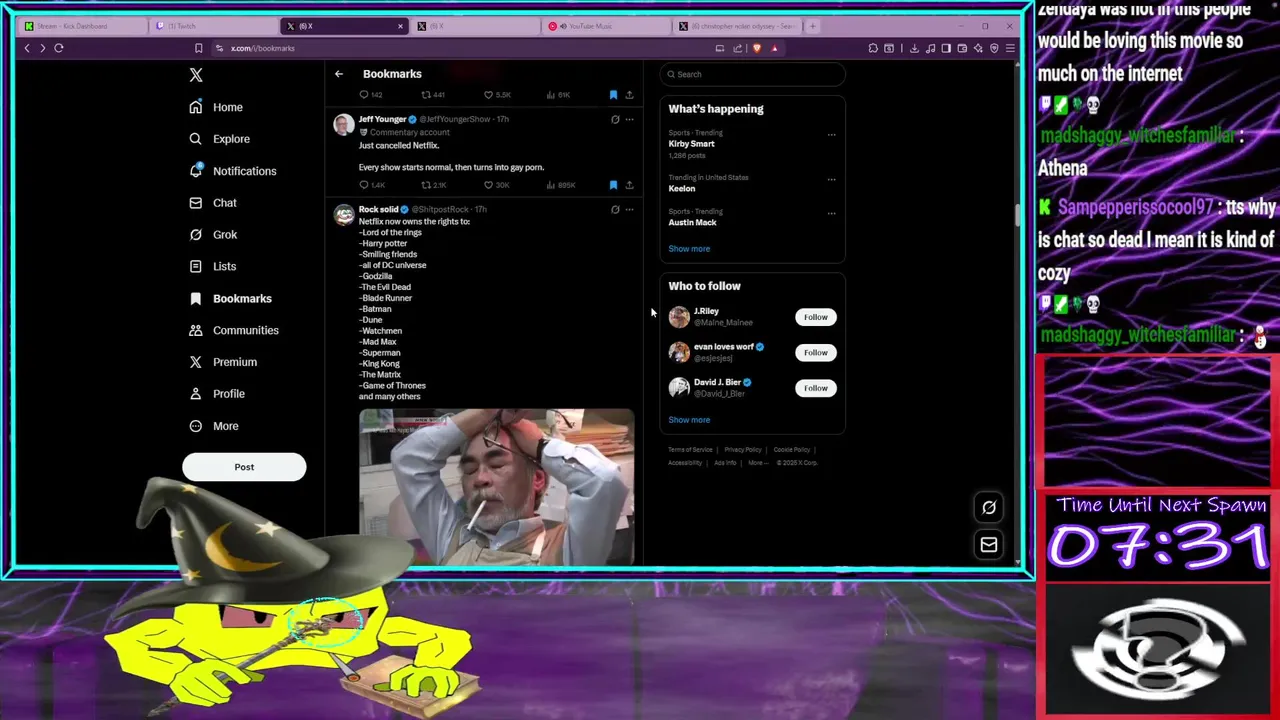The image size is (1280, 720).
Task: Share Jeff Younger's post
Action: [x=629, y=185]
